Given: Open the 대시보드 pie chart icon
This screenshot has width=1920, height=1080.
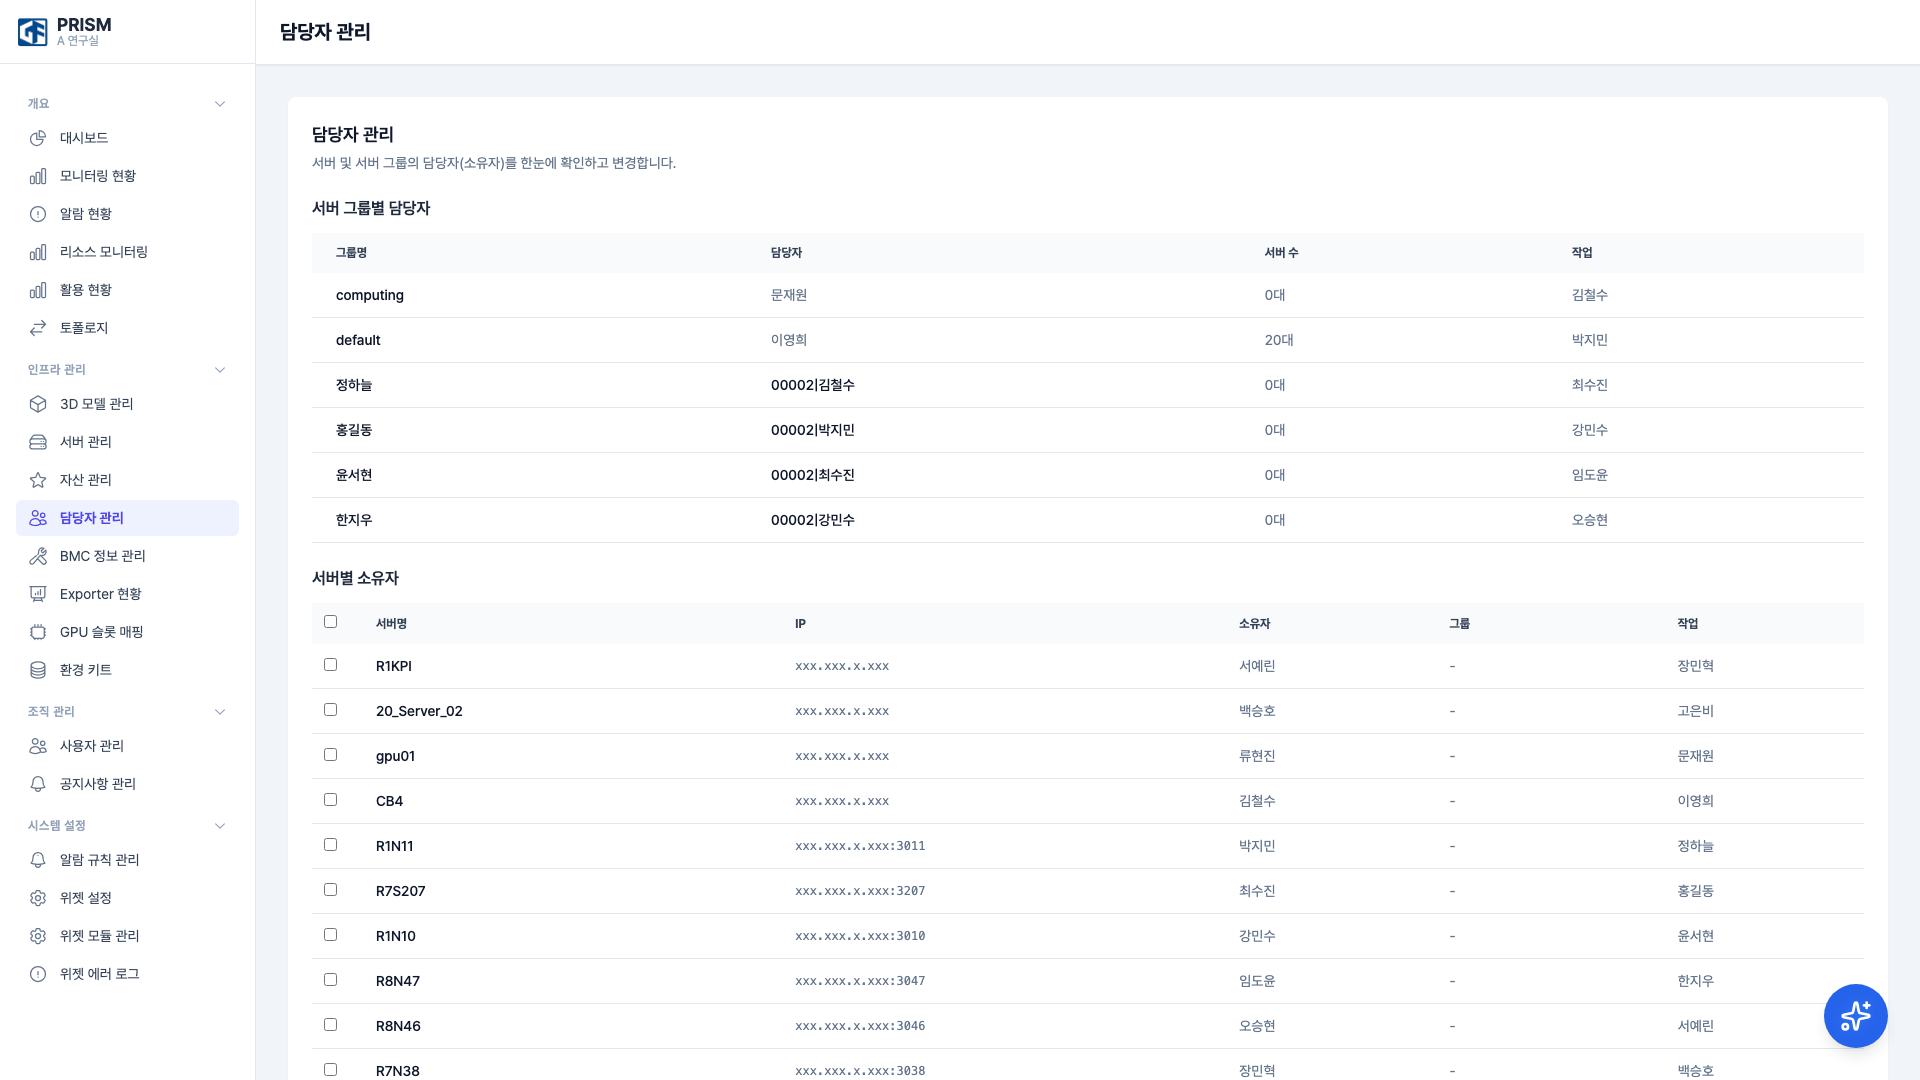Looking at the screenshot, I should click(38, 138).
